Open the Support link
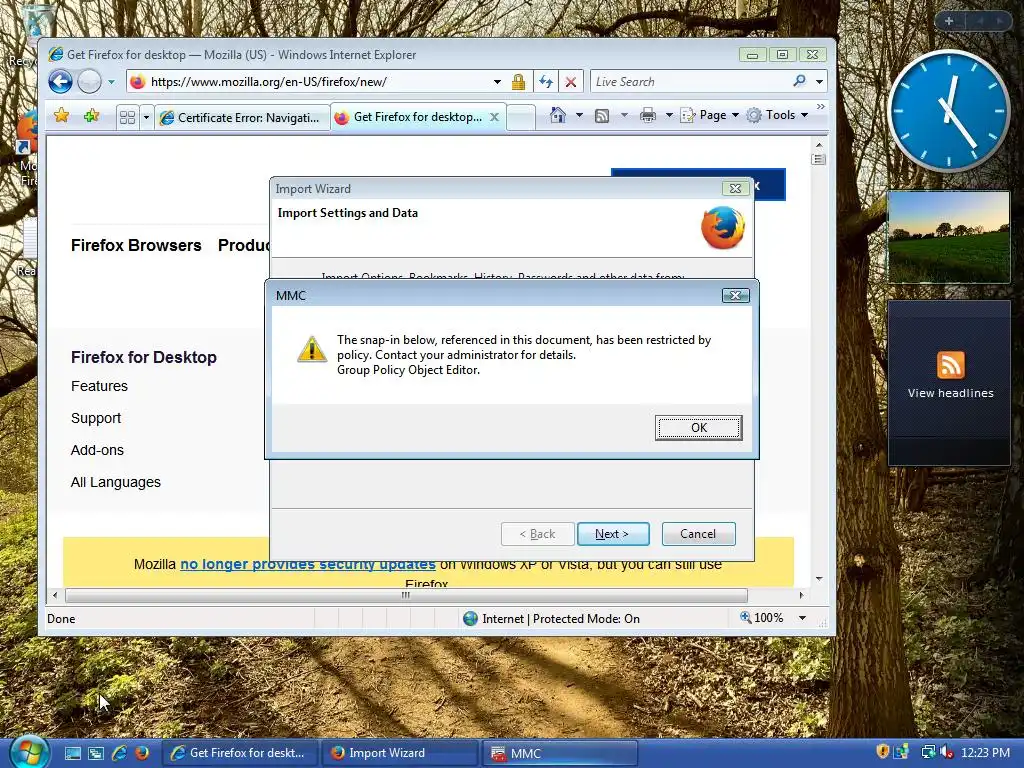The width and height of the screenshot is (1024, 768). [x=96, y=418]
